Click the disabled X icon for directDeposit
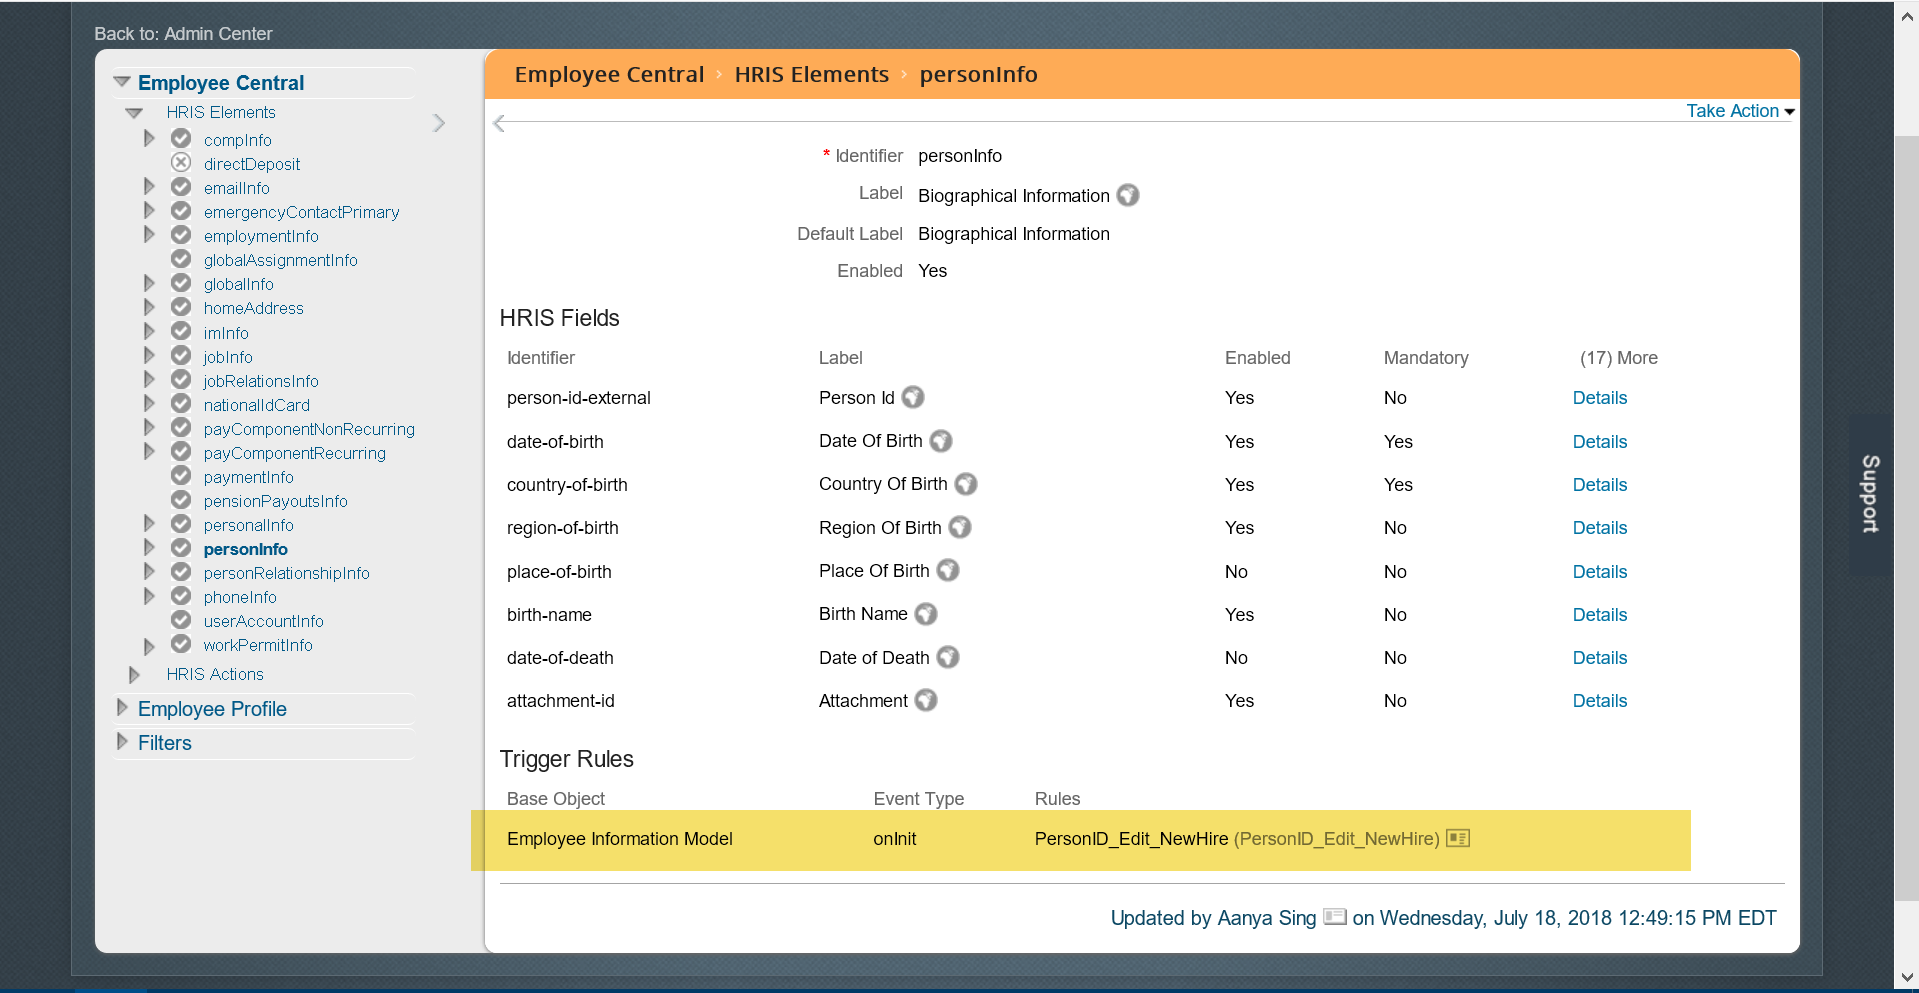 (181, 163)
